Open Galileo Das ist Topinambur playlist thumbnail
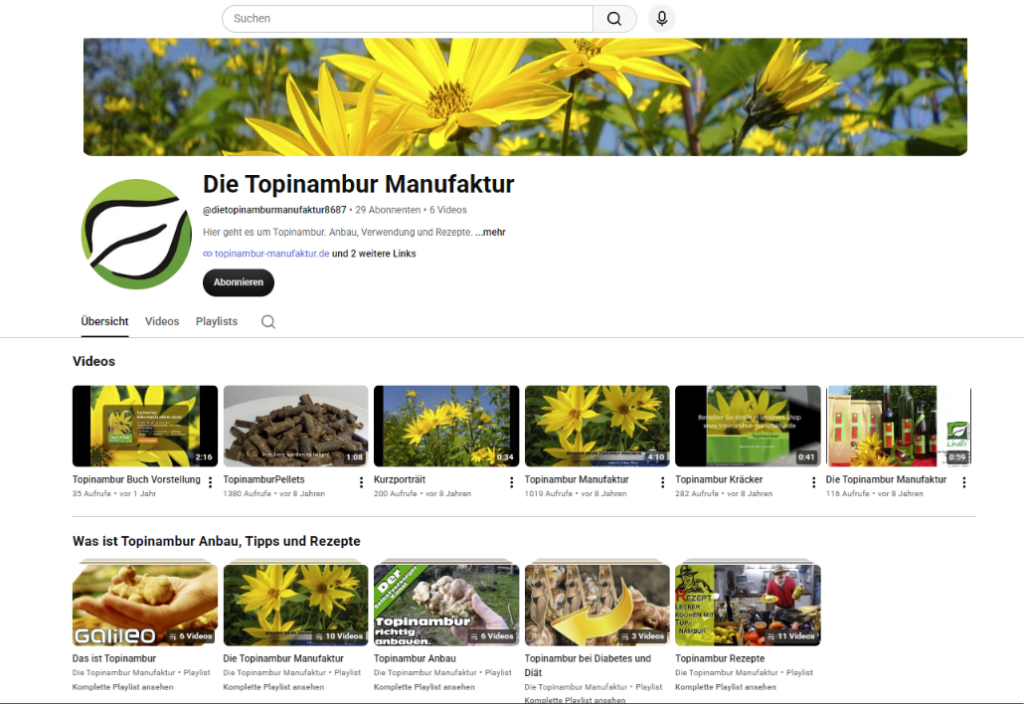The height and width of the screenshot is (704, 1024). click(x=145, y=605)
